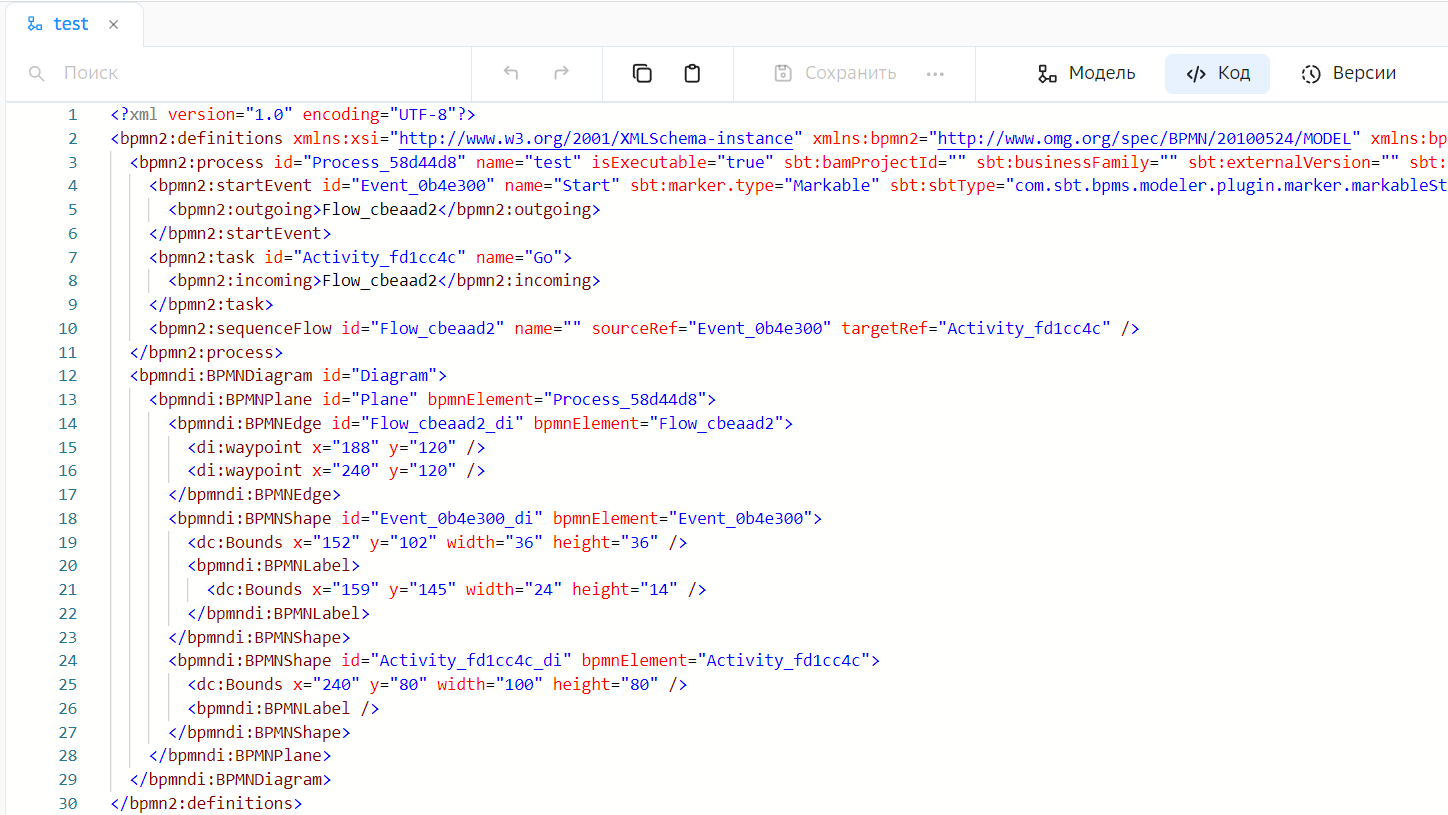
Task: Open the Версии history panel
Action: coord(1348,73)
